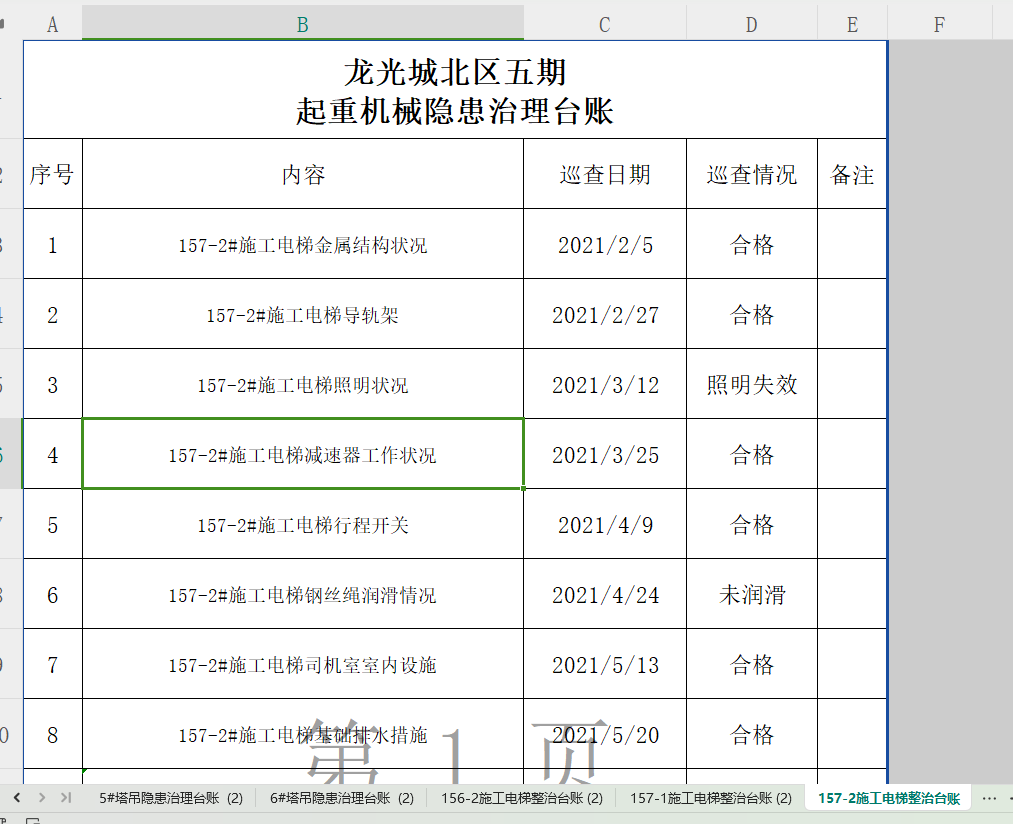Click the previous sheet navigation arrow
This screenshot has height=824, width=1013.
pyautogui.click(x=17, y=797)
